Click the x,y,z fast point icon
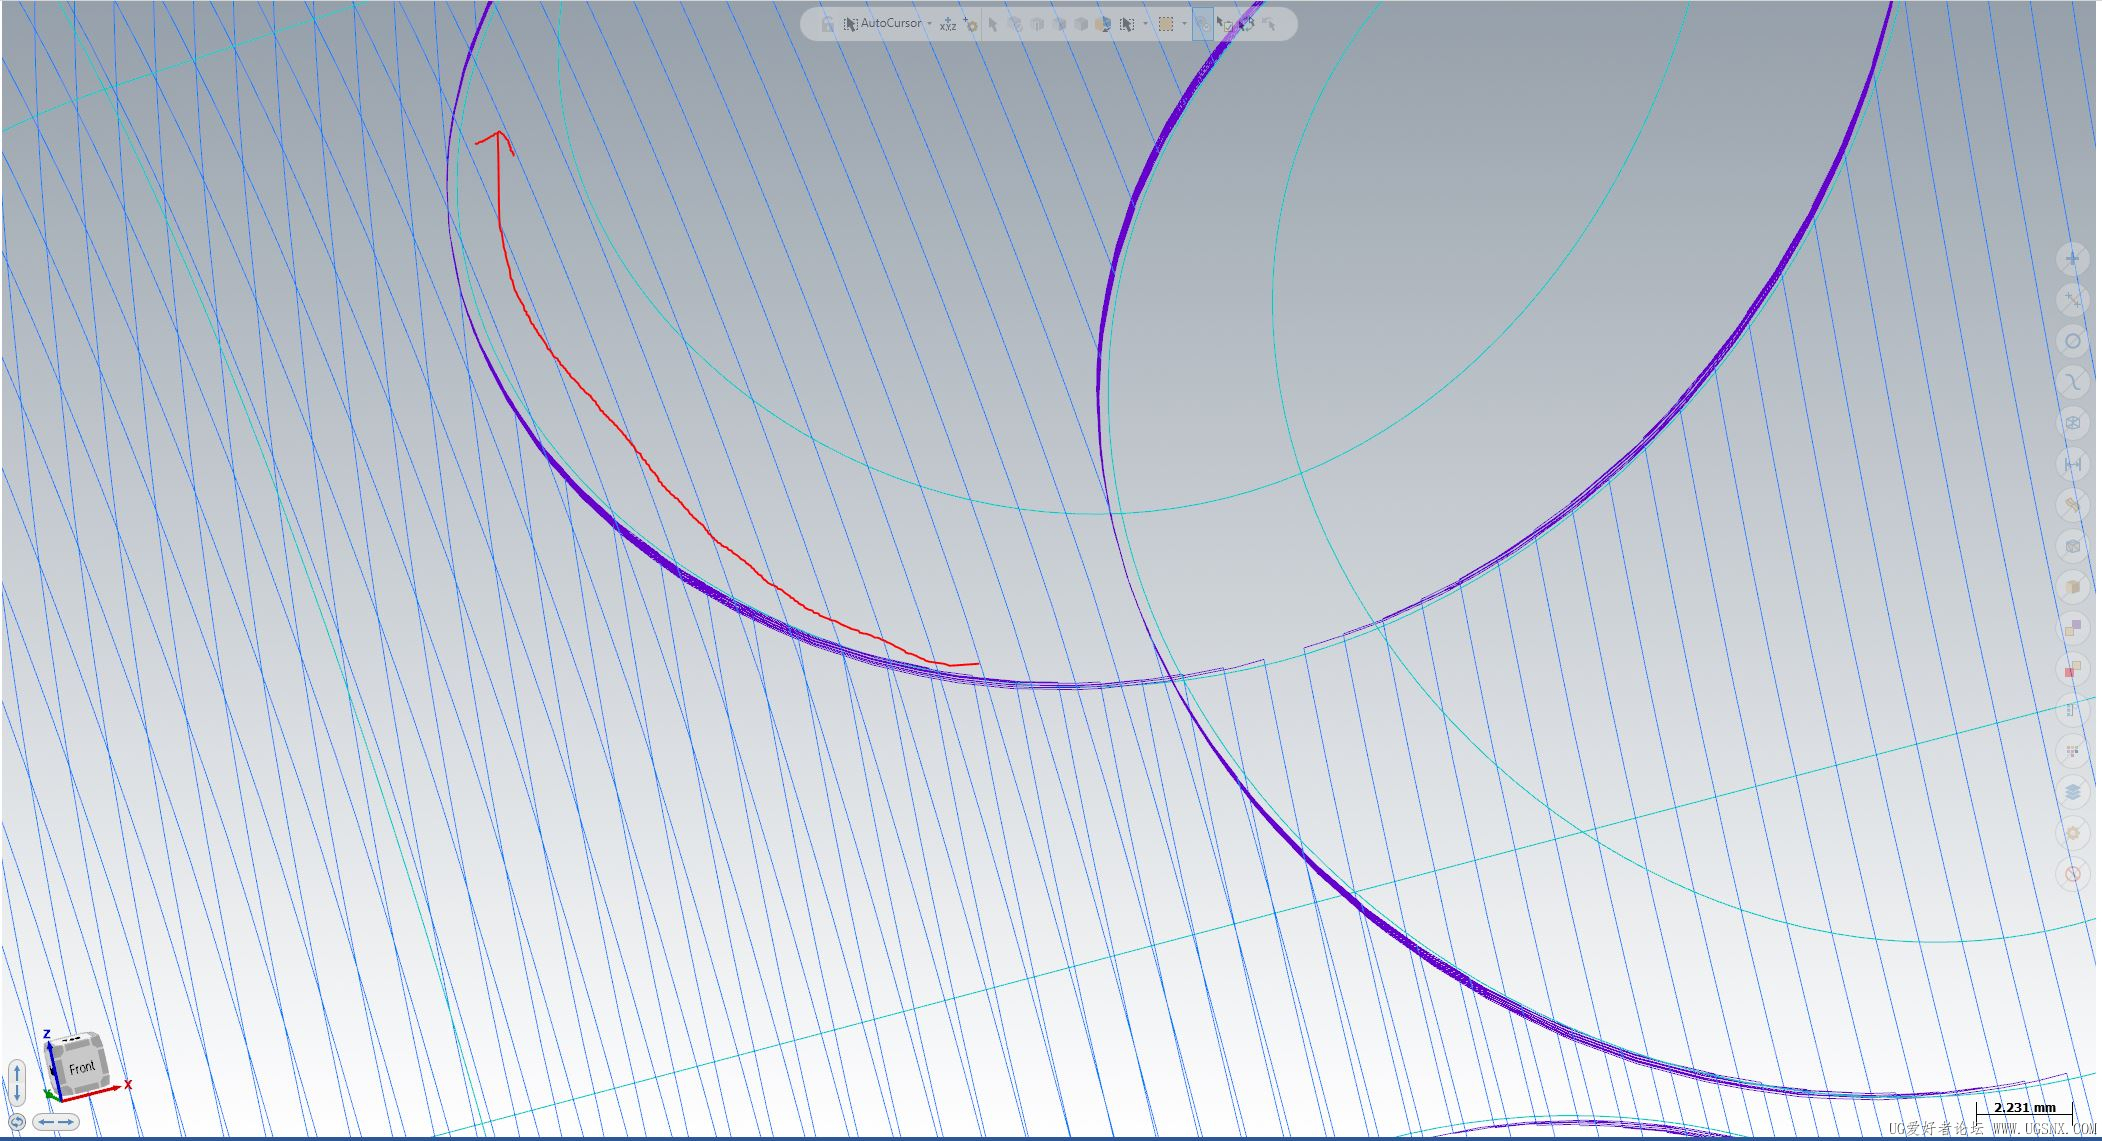Image resolution: width=2102 pixels, height=1141 pixels. point(948,24)
